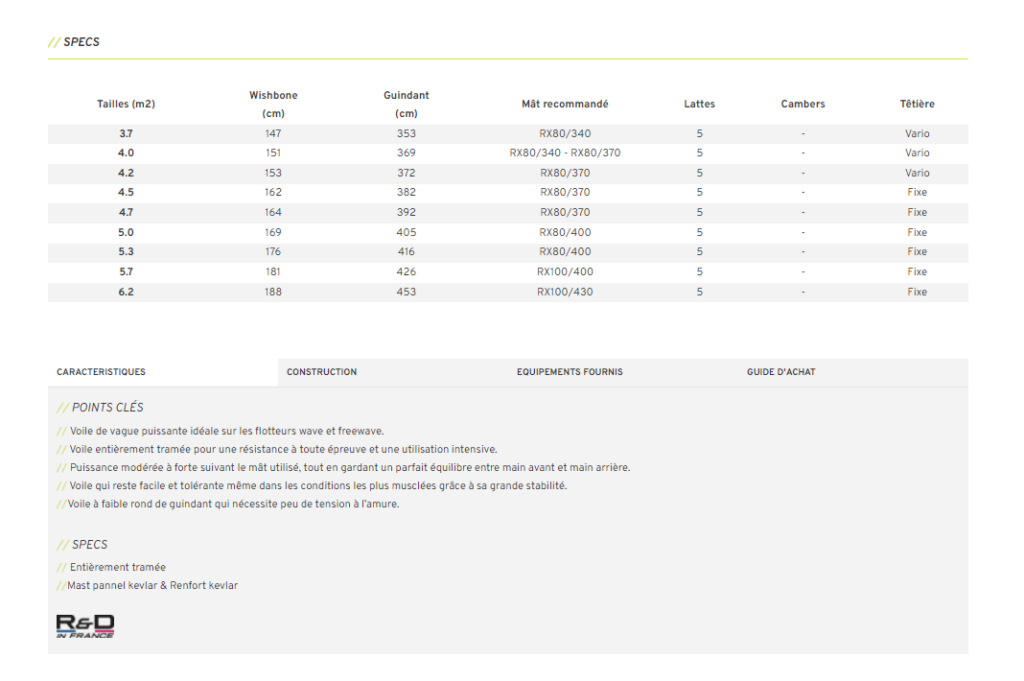
Task: Select the 5.7 size cell
Action: pyautogui.click(x=126, y=272)
